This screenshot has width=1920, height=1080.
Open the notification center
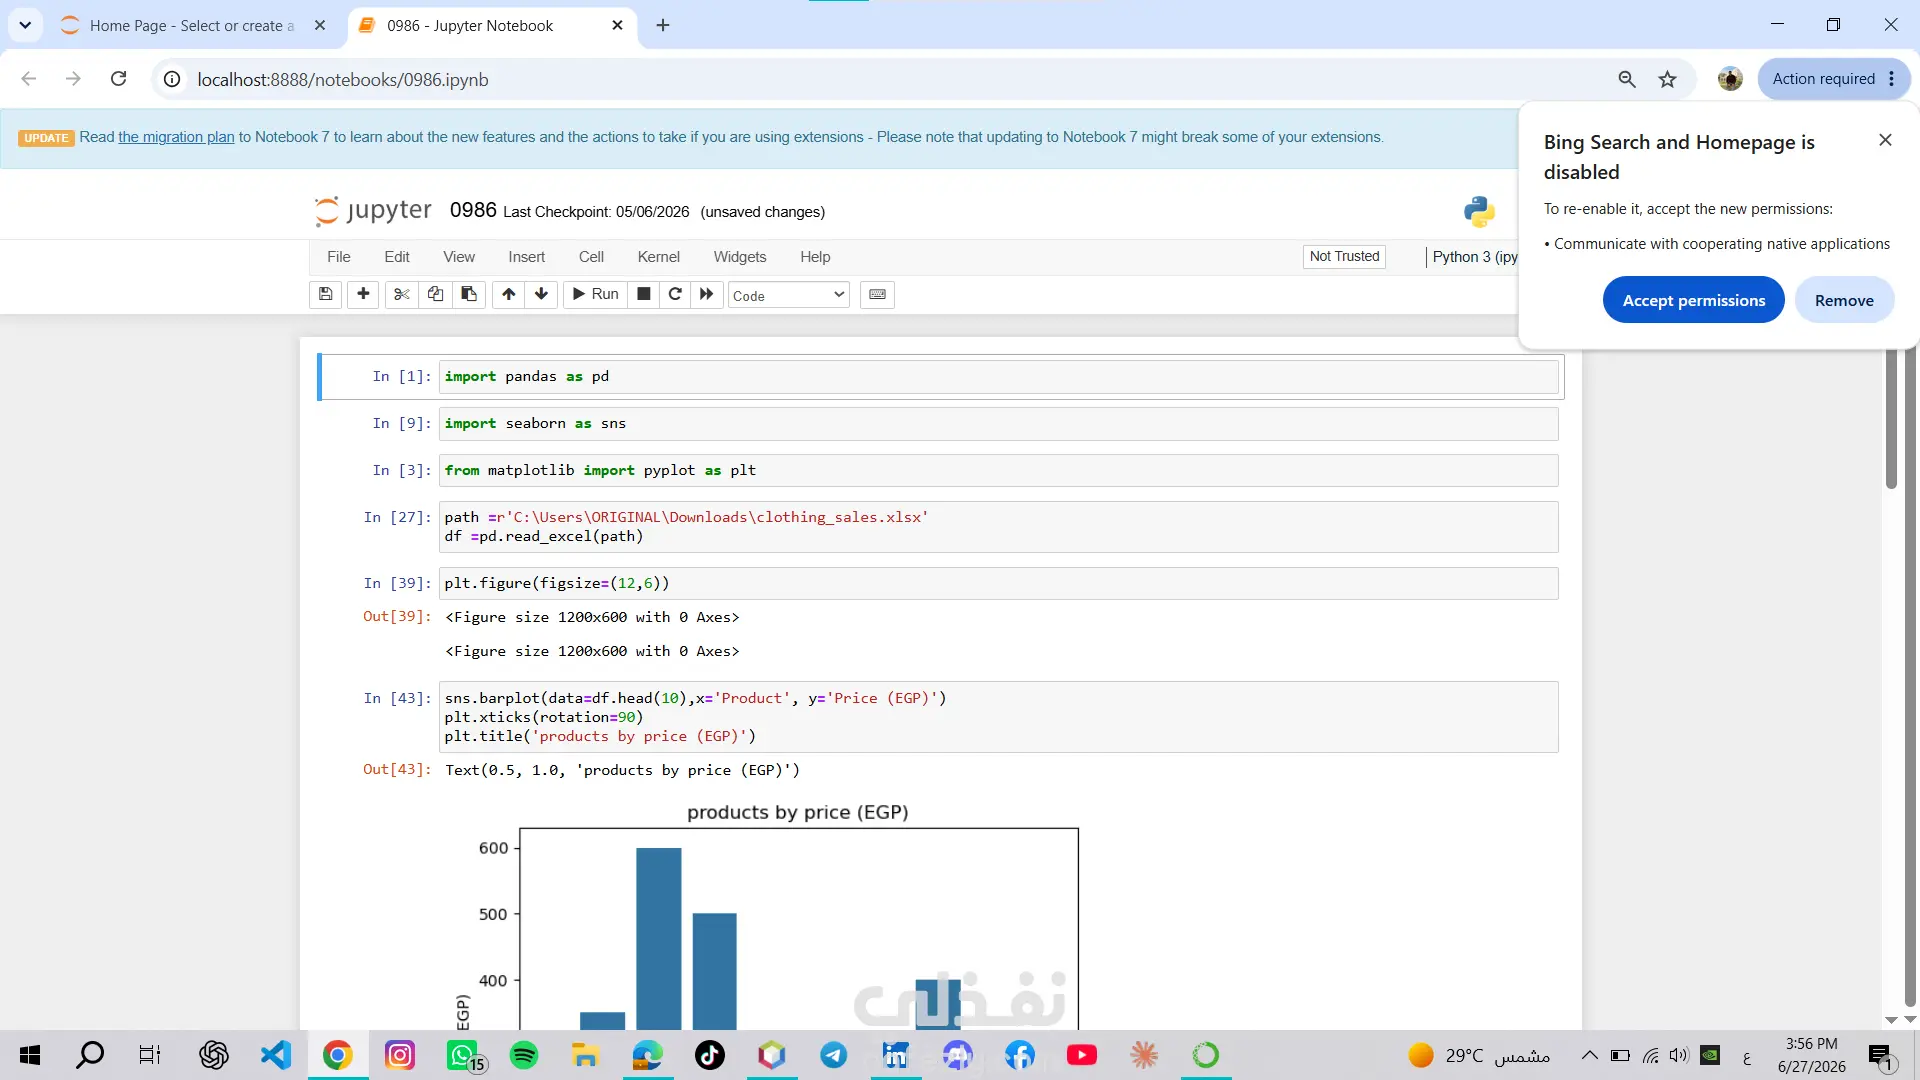1880,1056
